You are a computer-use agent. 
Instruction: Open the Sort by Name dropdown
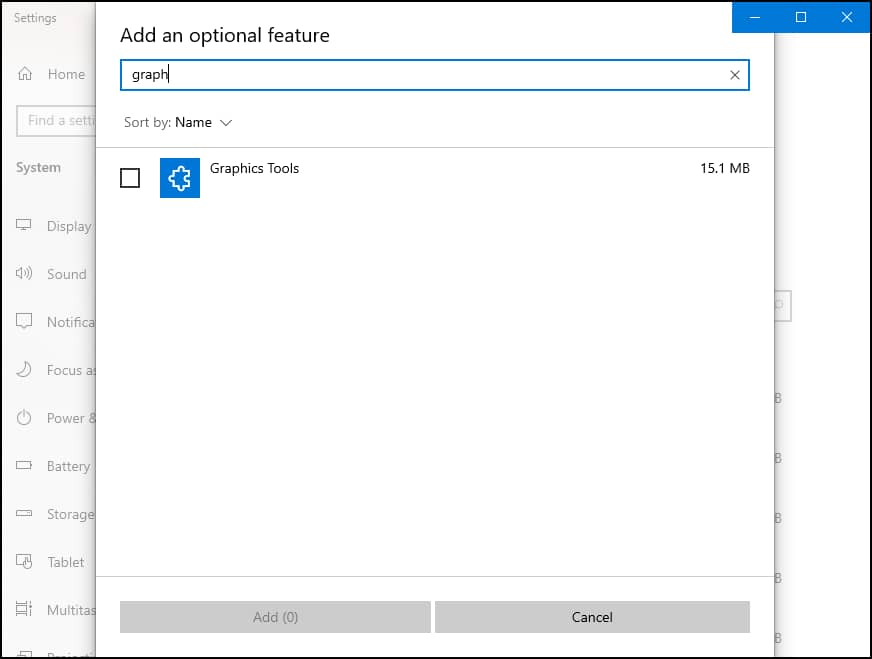[178, 122]
